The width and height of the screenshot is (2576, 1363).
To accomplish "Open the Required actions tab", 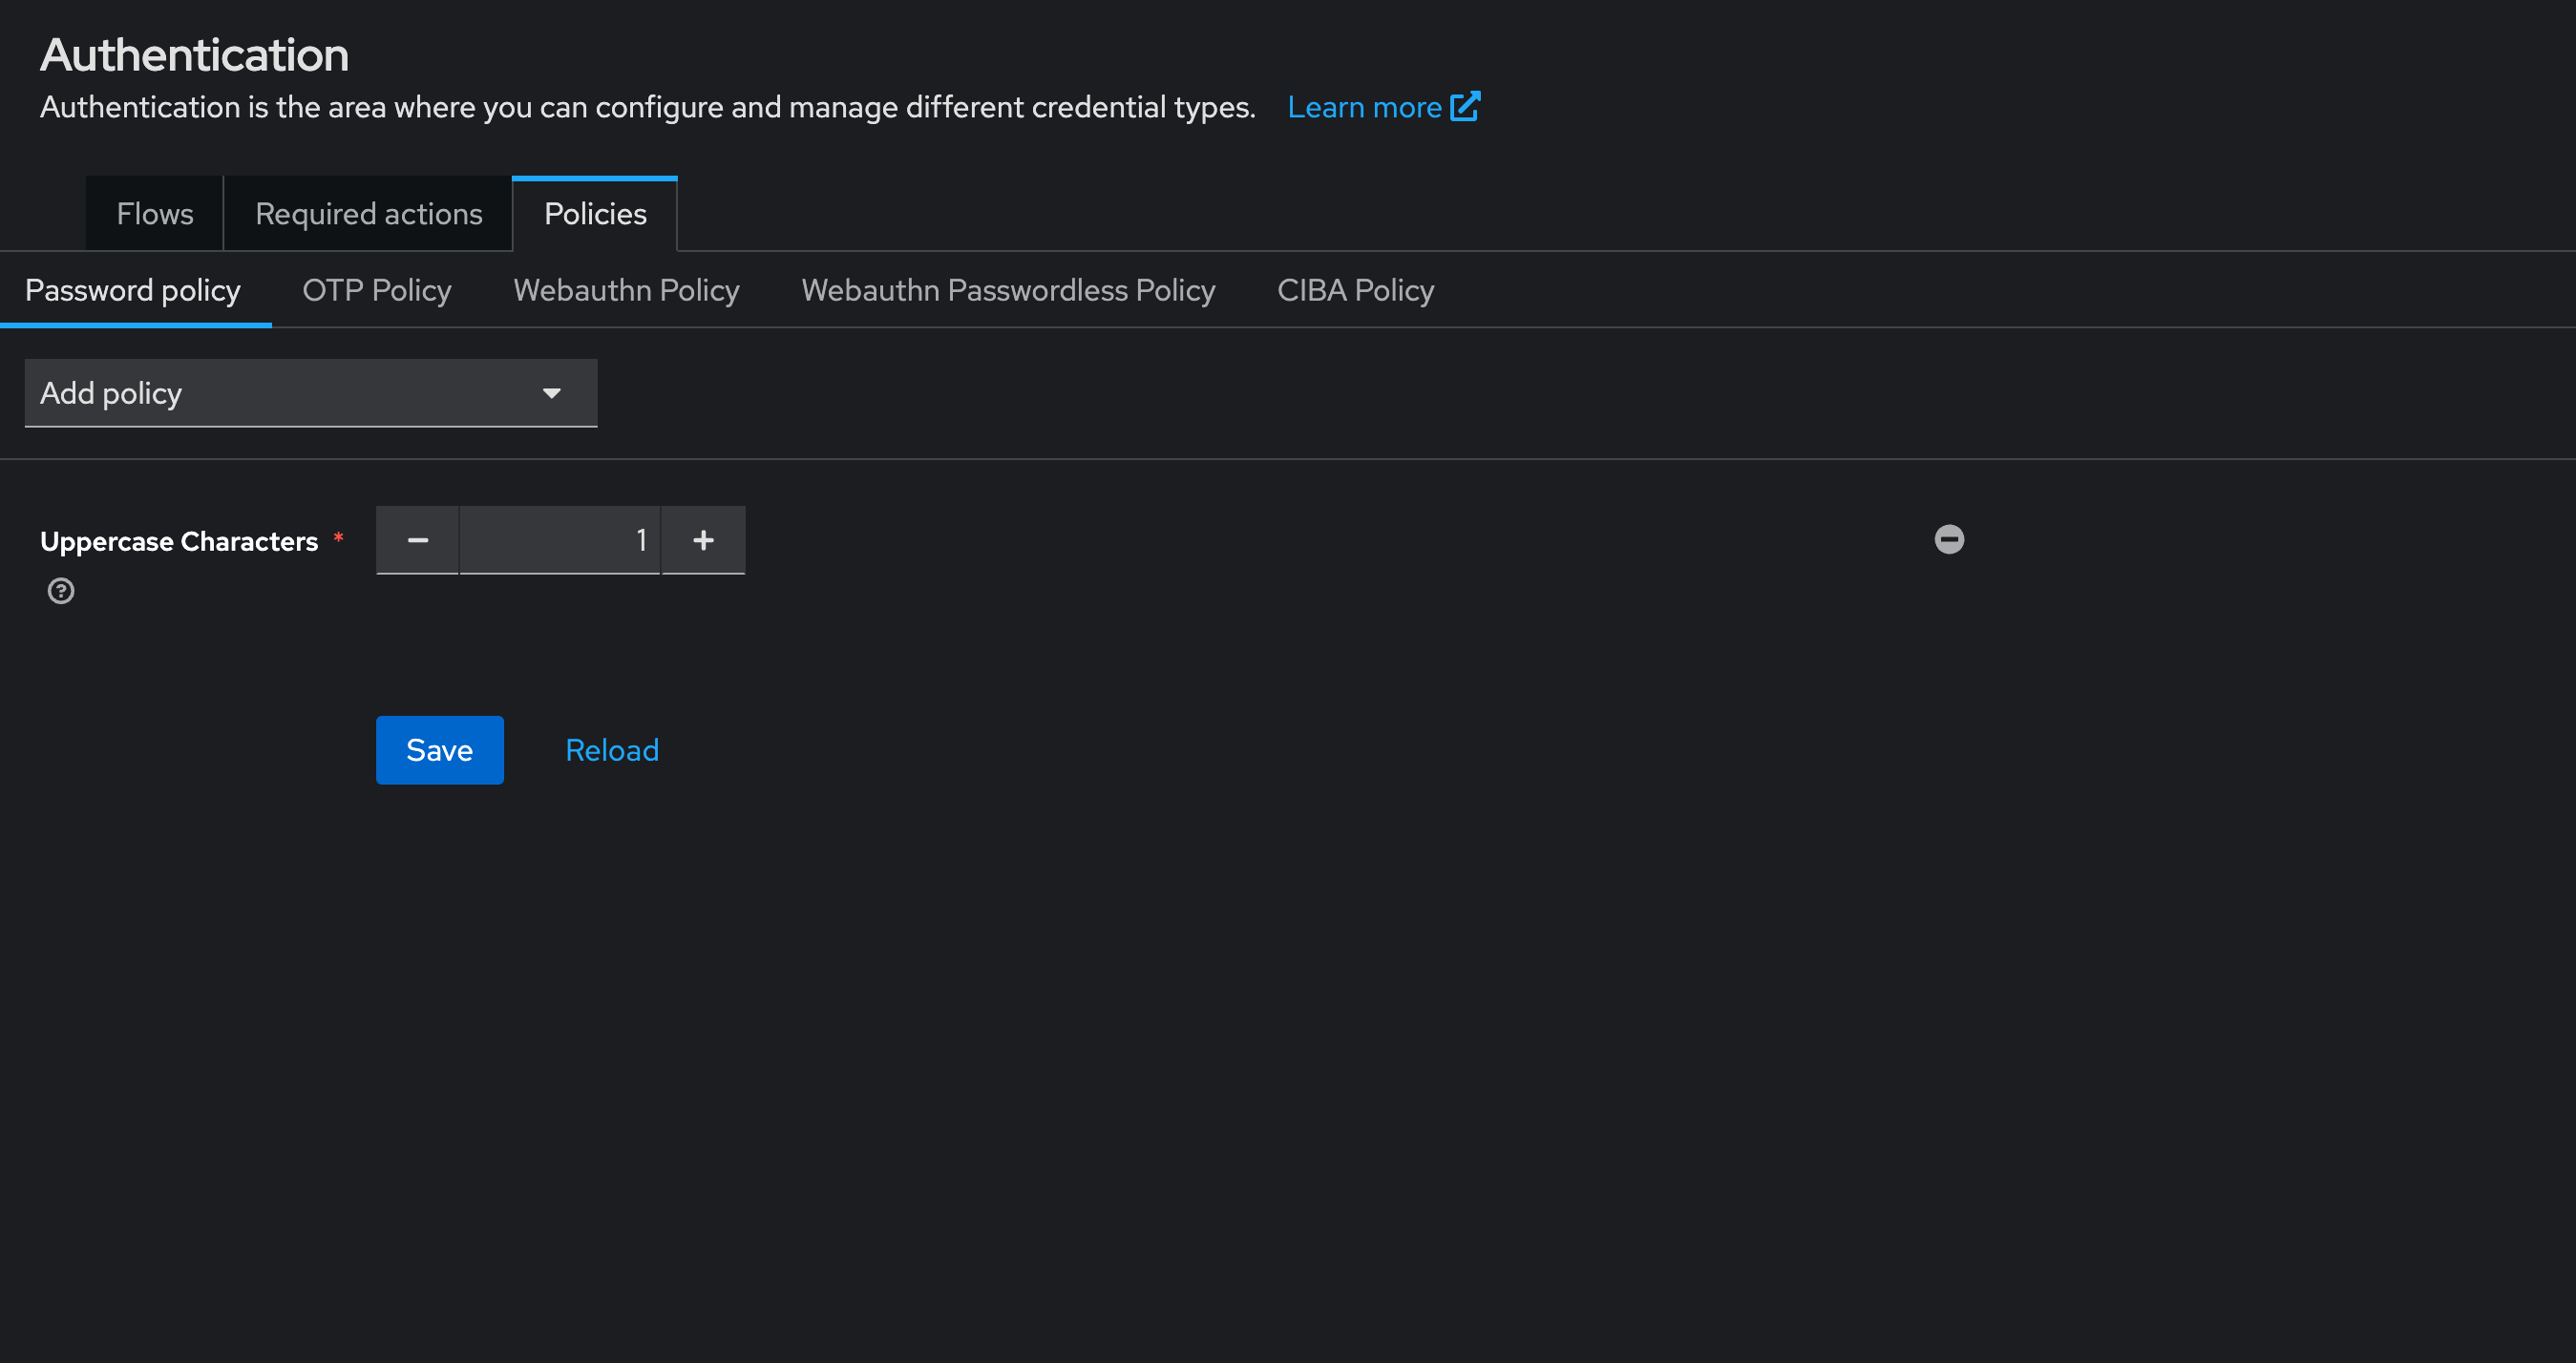I will click(369, 214).
